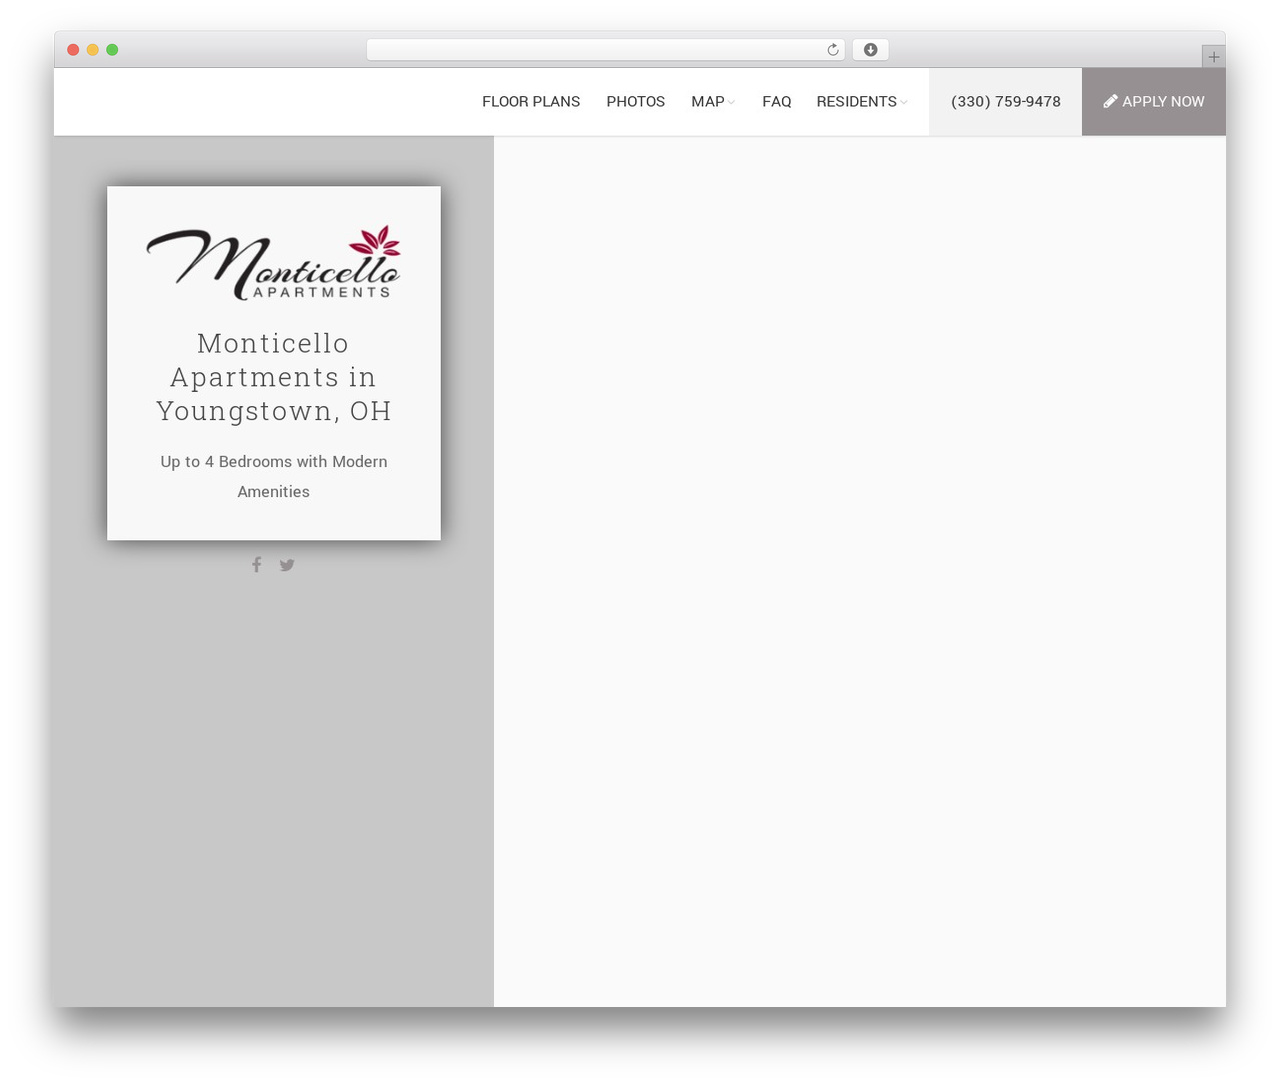Visit the FAQ page

point(777,102)
